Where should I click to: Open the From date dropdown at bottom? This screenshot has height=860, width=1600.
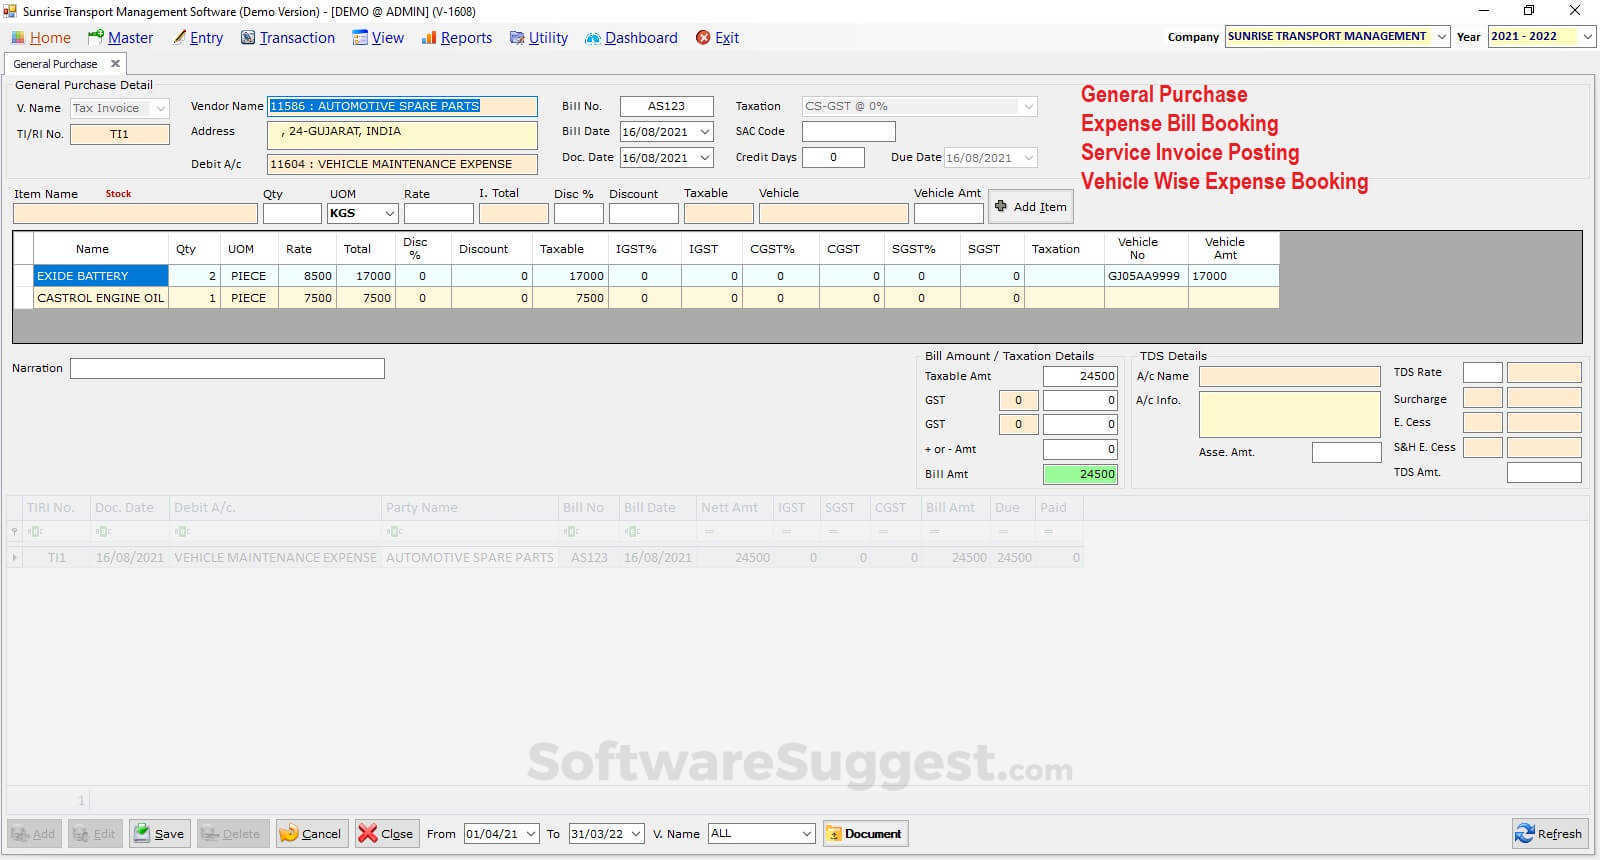pos(529,834)
